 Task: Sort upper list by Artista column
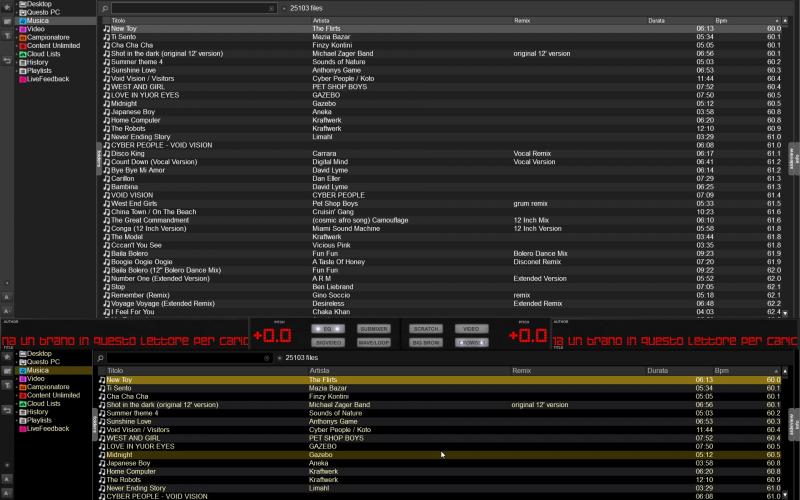click(321, 20)
